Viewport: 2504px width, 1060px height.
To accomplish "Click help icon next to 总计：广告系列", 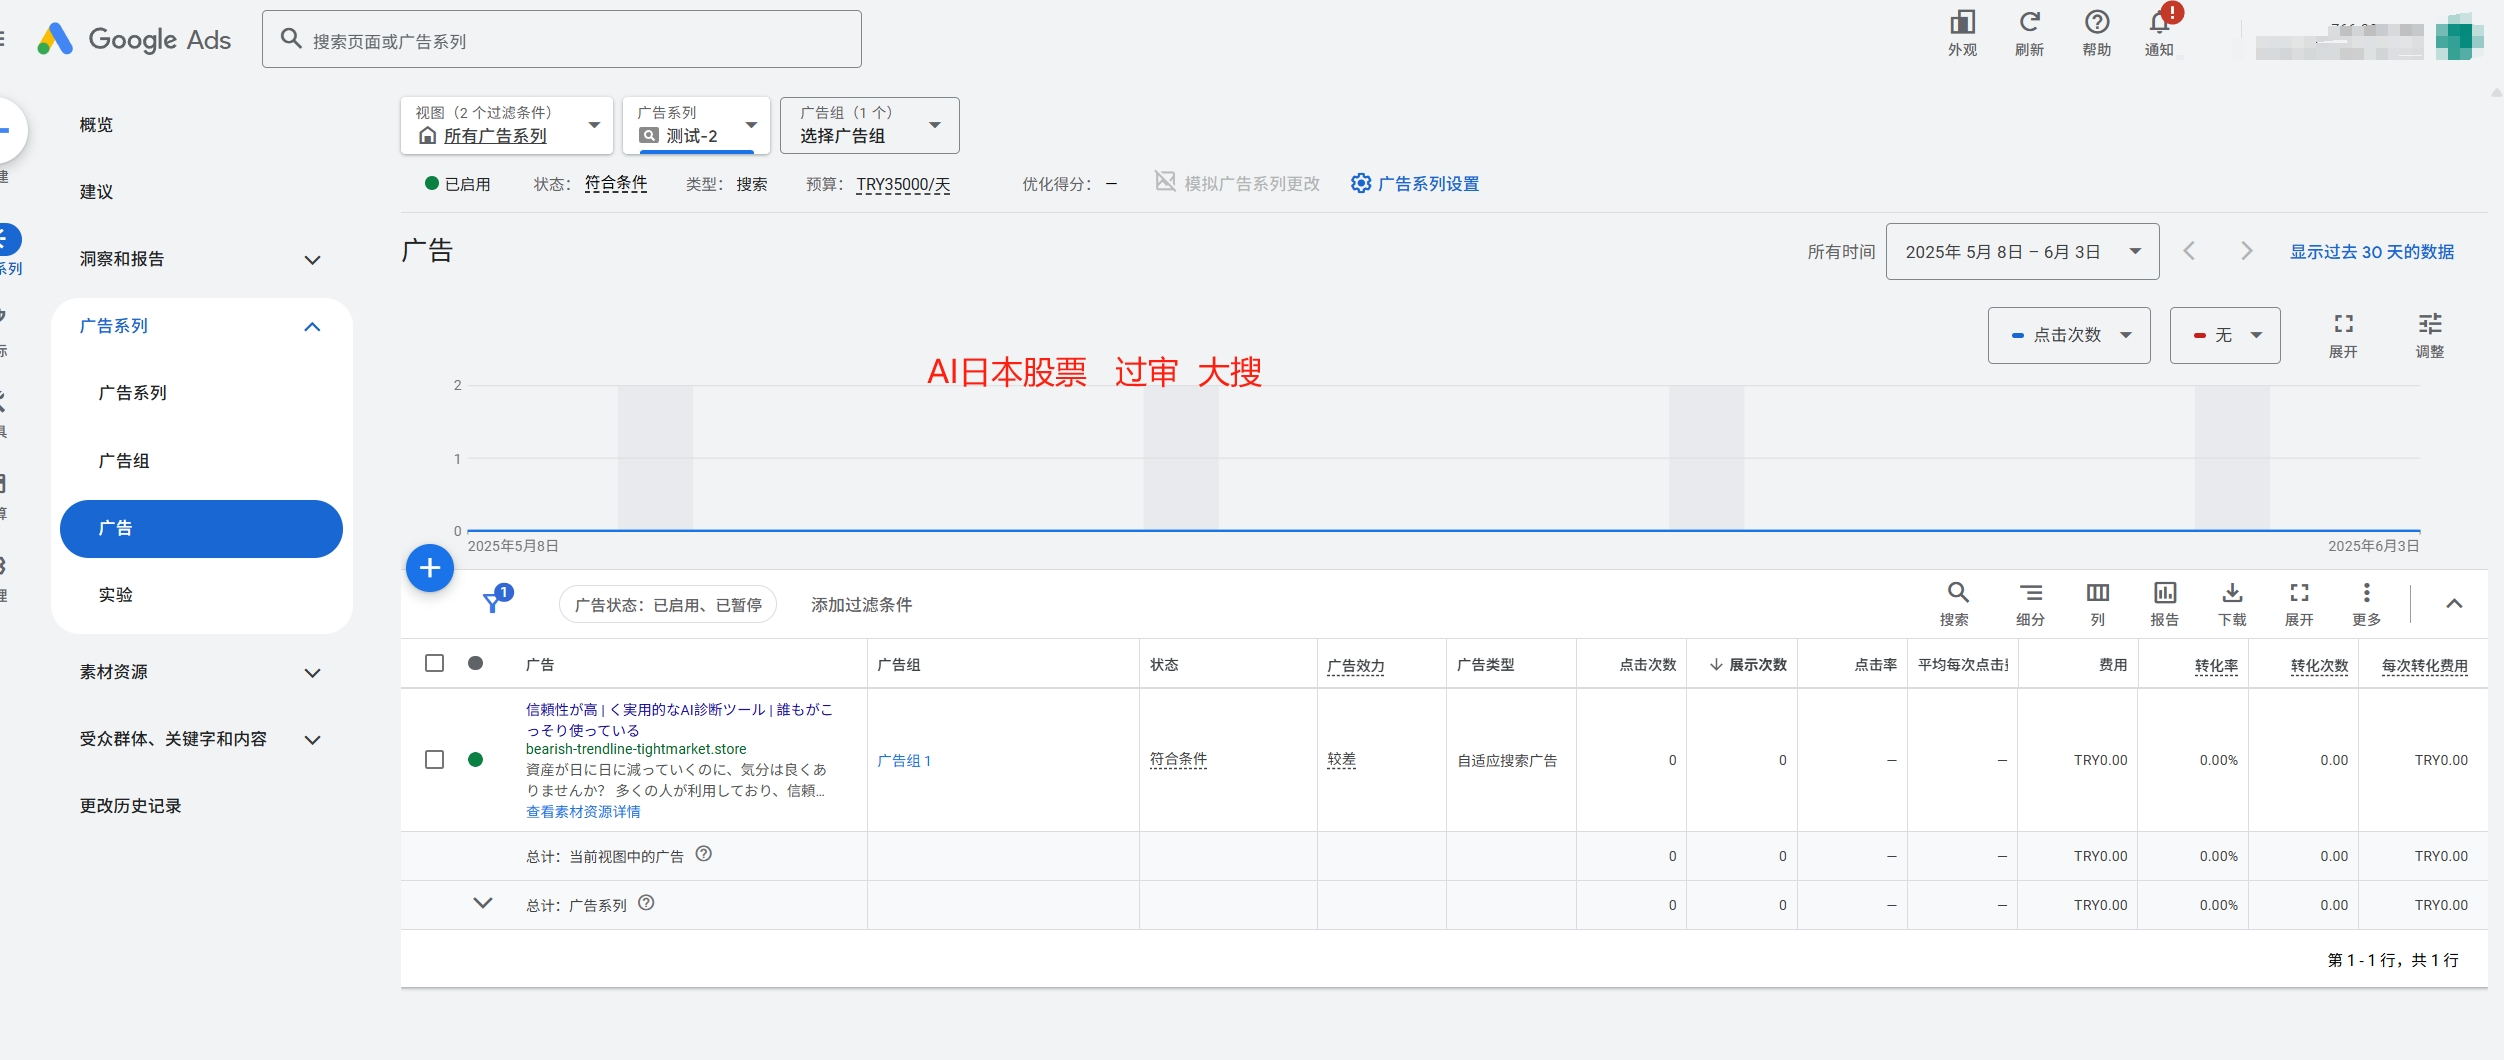I will [646, 903].
